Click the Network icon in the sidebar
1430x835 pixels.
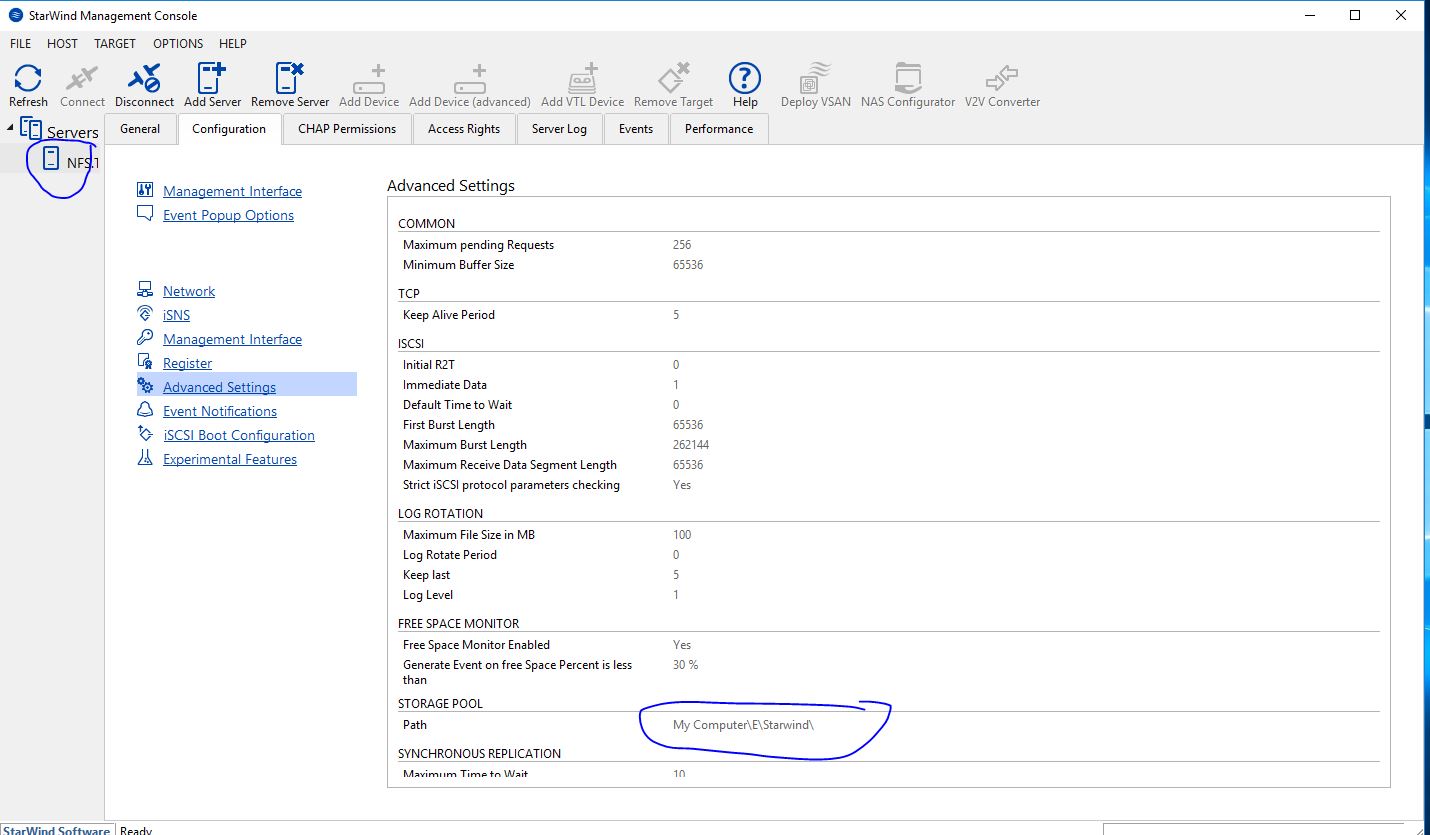[145, 290]
